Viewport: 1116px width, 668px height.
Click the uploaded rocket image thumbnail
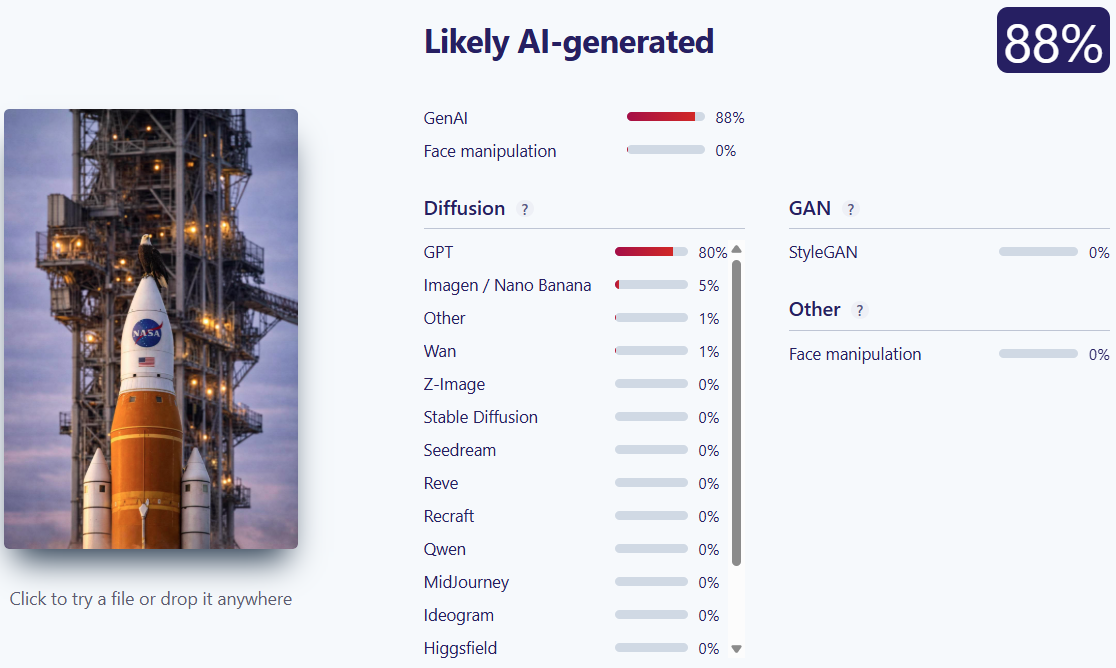[151, 329]
